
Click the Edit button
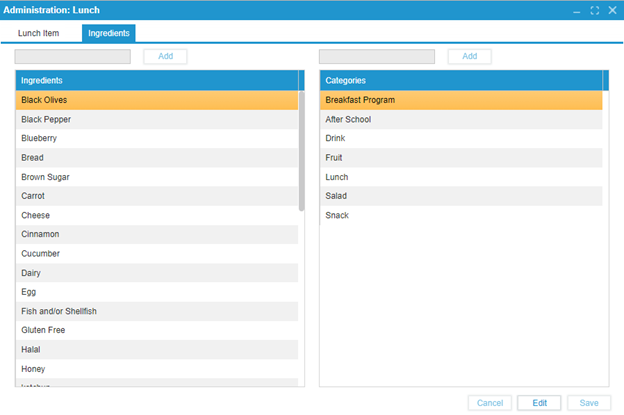(x=539, y=403)
